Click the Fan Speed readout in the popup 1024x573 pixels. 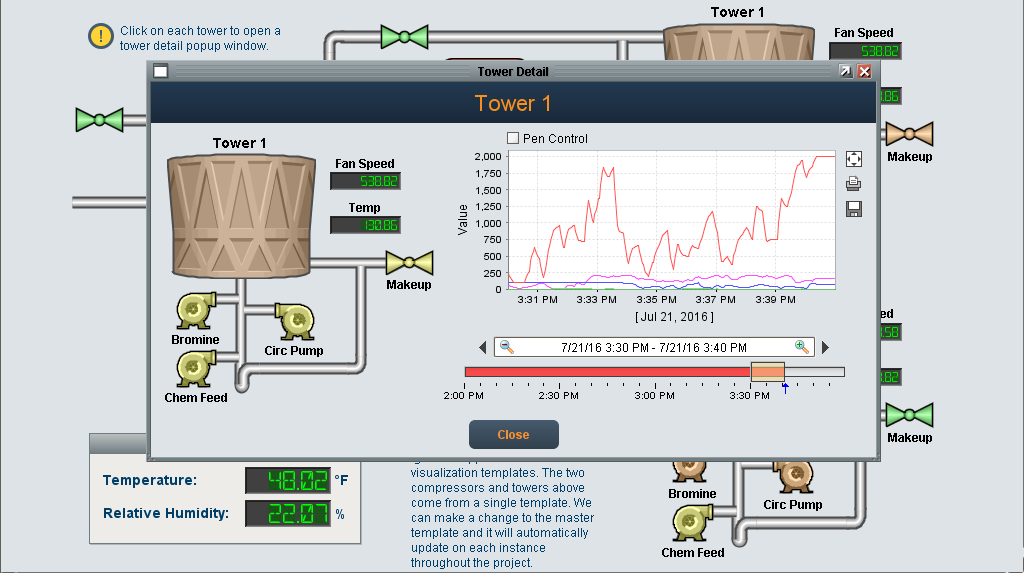[x=365, y=181]
